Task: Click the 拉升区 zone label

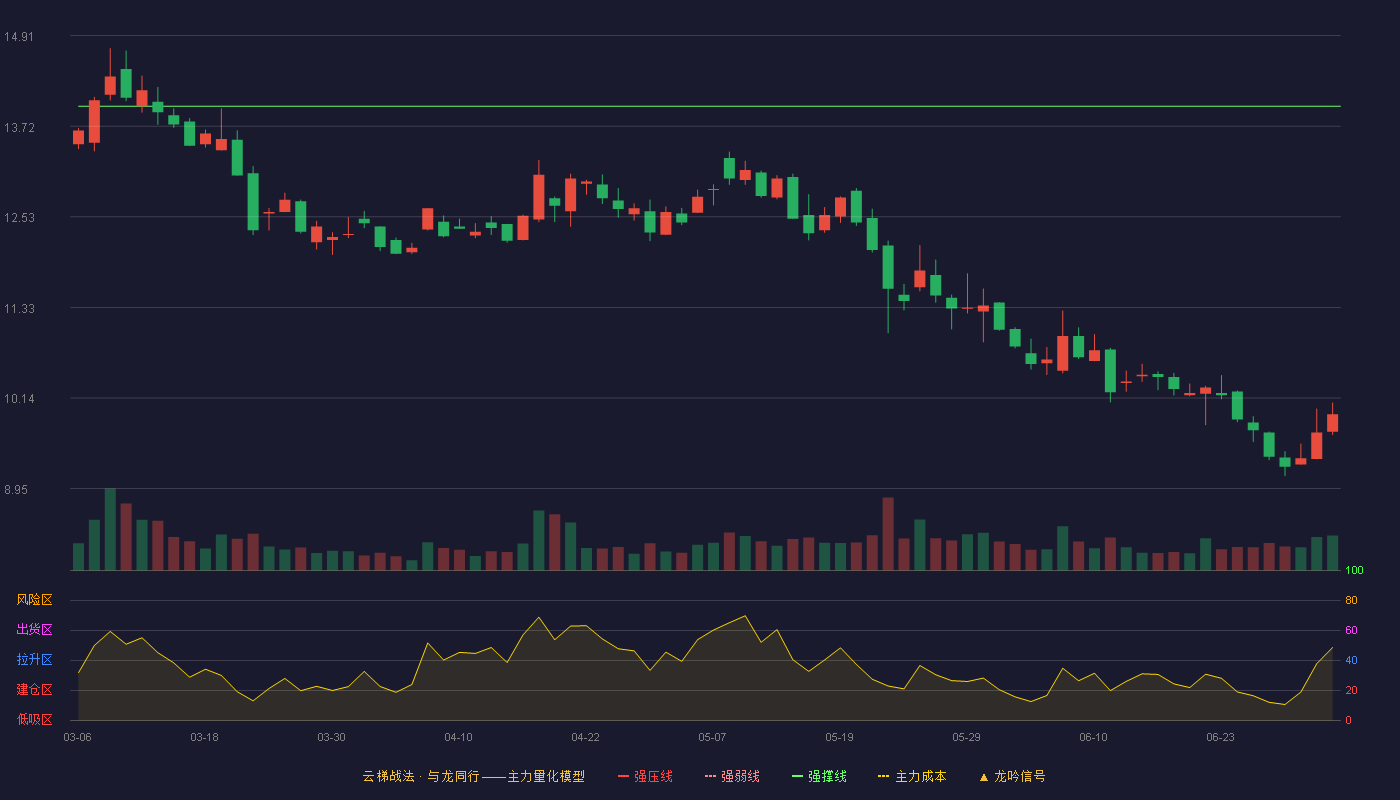Action: [x=35, y=660]
